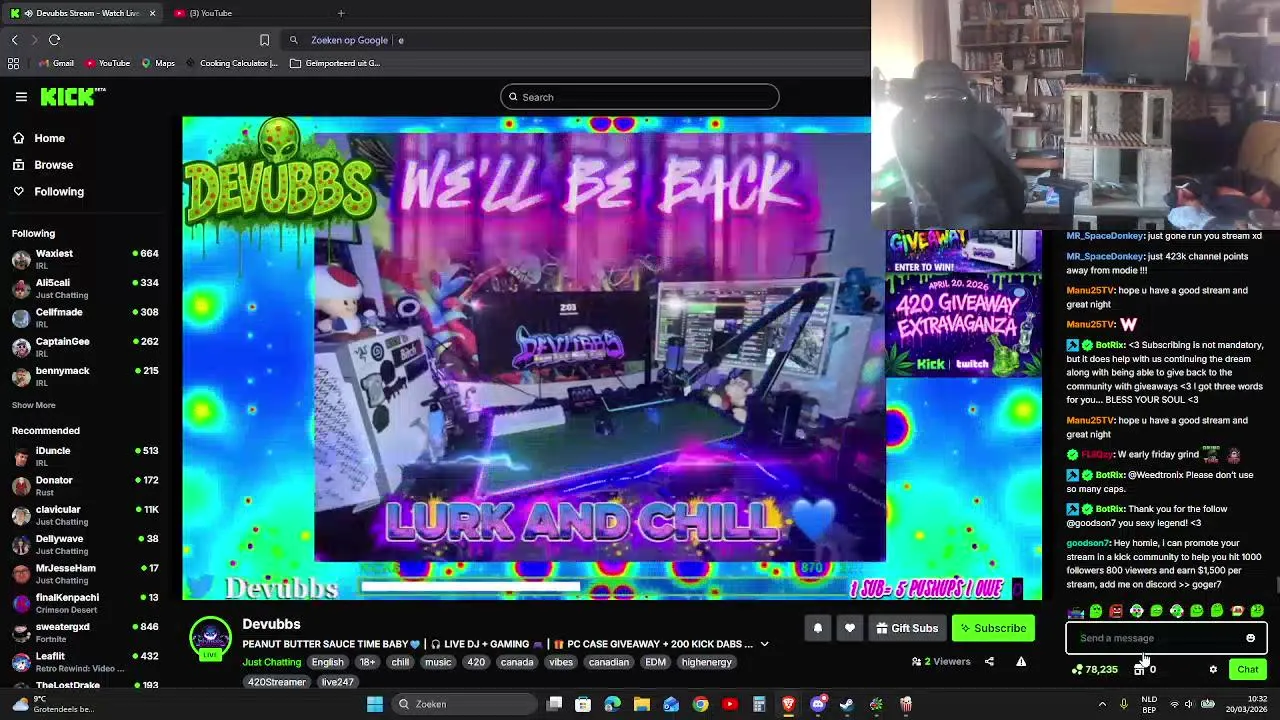Open the Geïmporteerd uit G... bookmarks folder
The height and width of the screenshot is (720, 1280).
pyautogui.click(x=335, y=63)
